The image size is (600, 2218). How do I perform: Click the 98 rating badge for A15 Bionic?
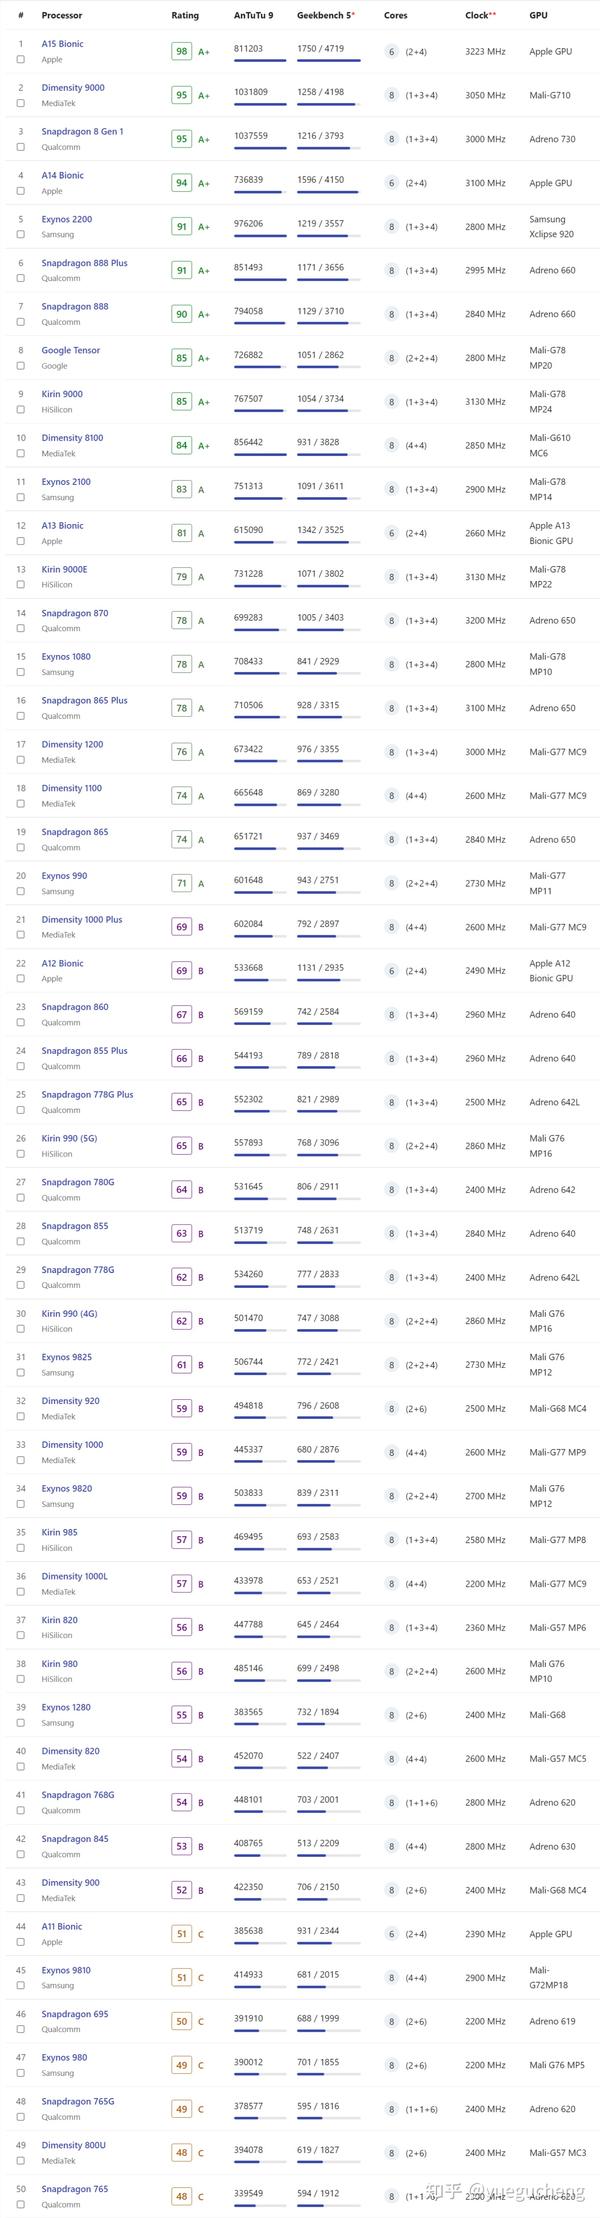tap(181, 51)
